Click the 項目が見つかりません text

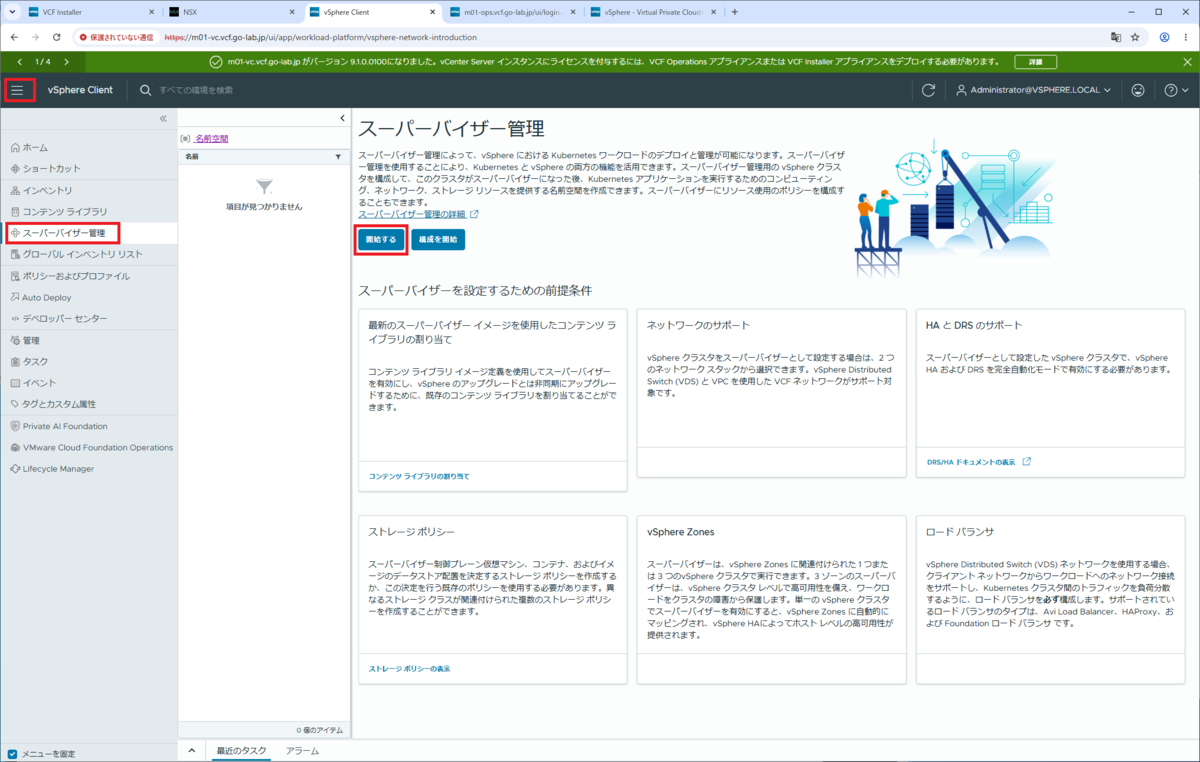click(264, 206)
